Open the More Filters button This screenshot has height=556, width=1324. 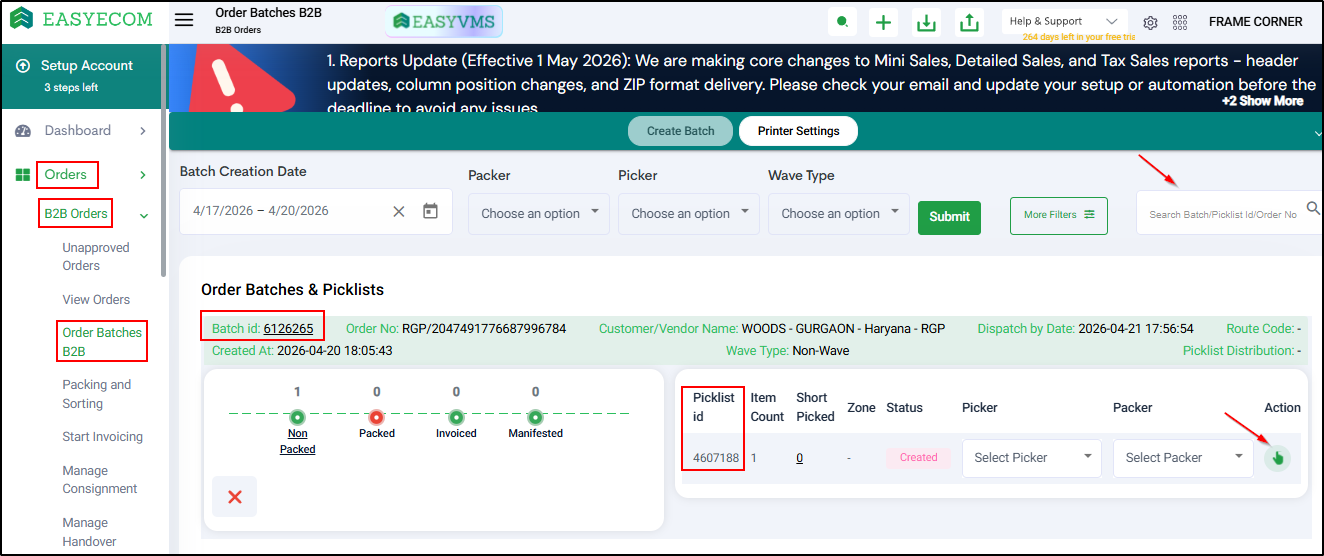(x=1059, y=215)
